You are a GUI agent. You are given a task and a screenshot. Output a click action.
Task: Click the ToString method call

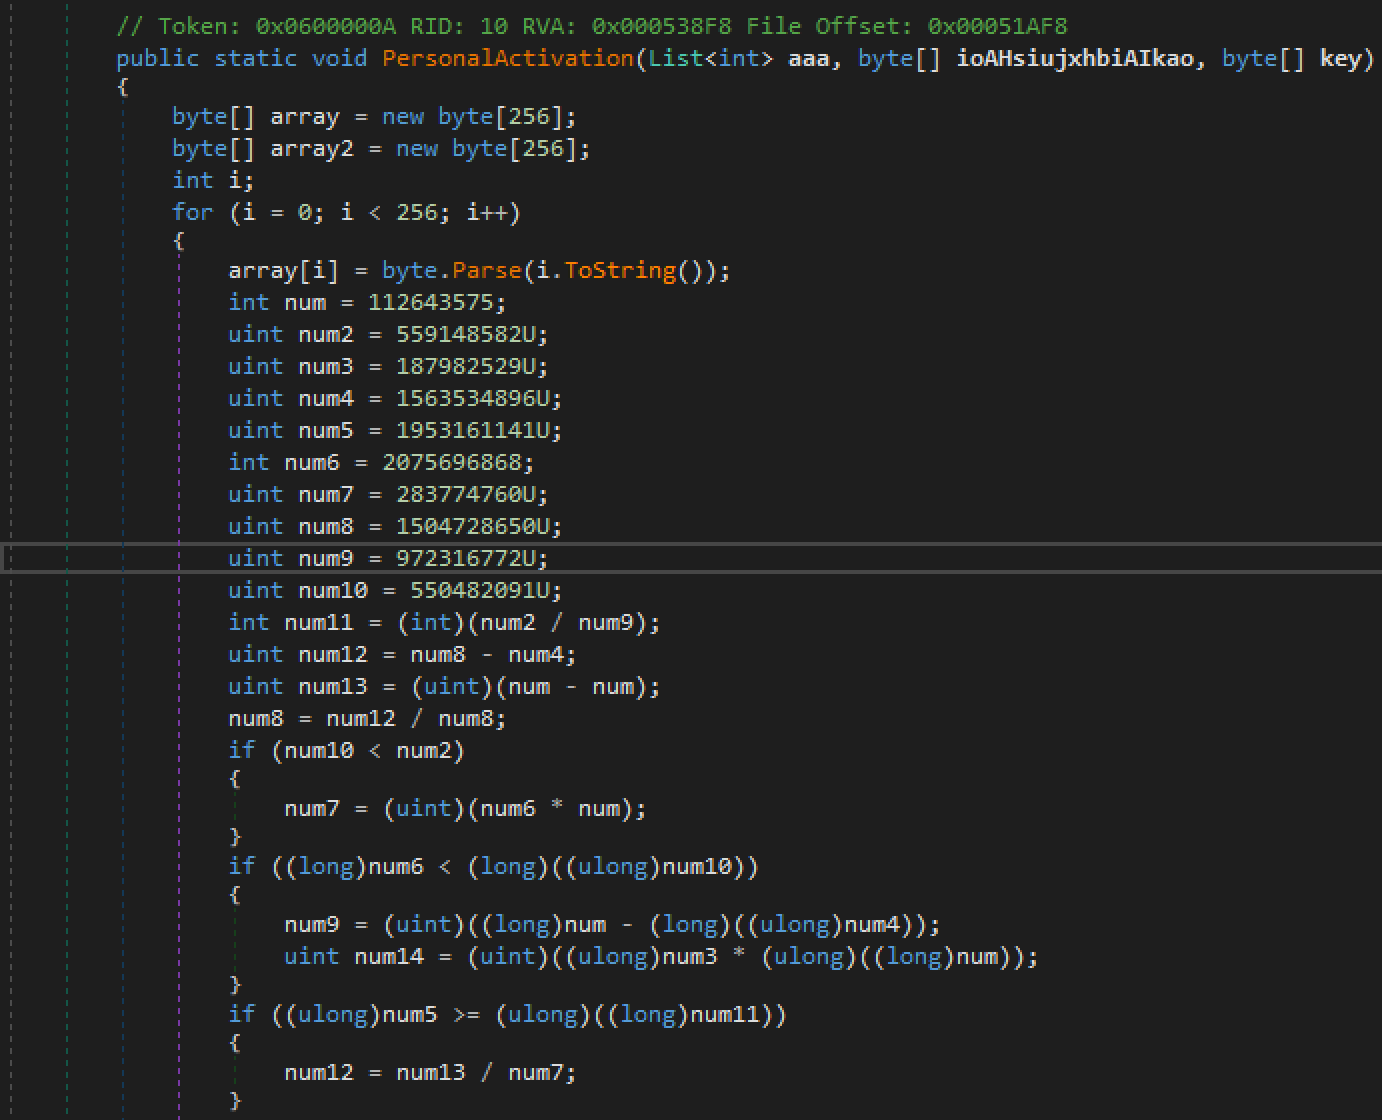pos(620,270)
